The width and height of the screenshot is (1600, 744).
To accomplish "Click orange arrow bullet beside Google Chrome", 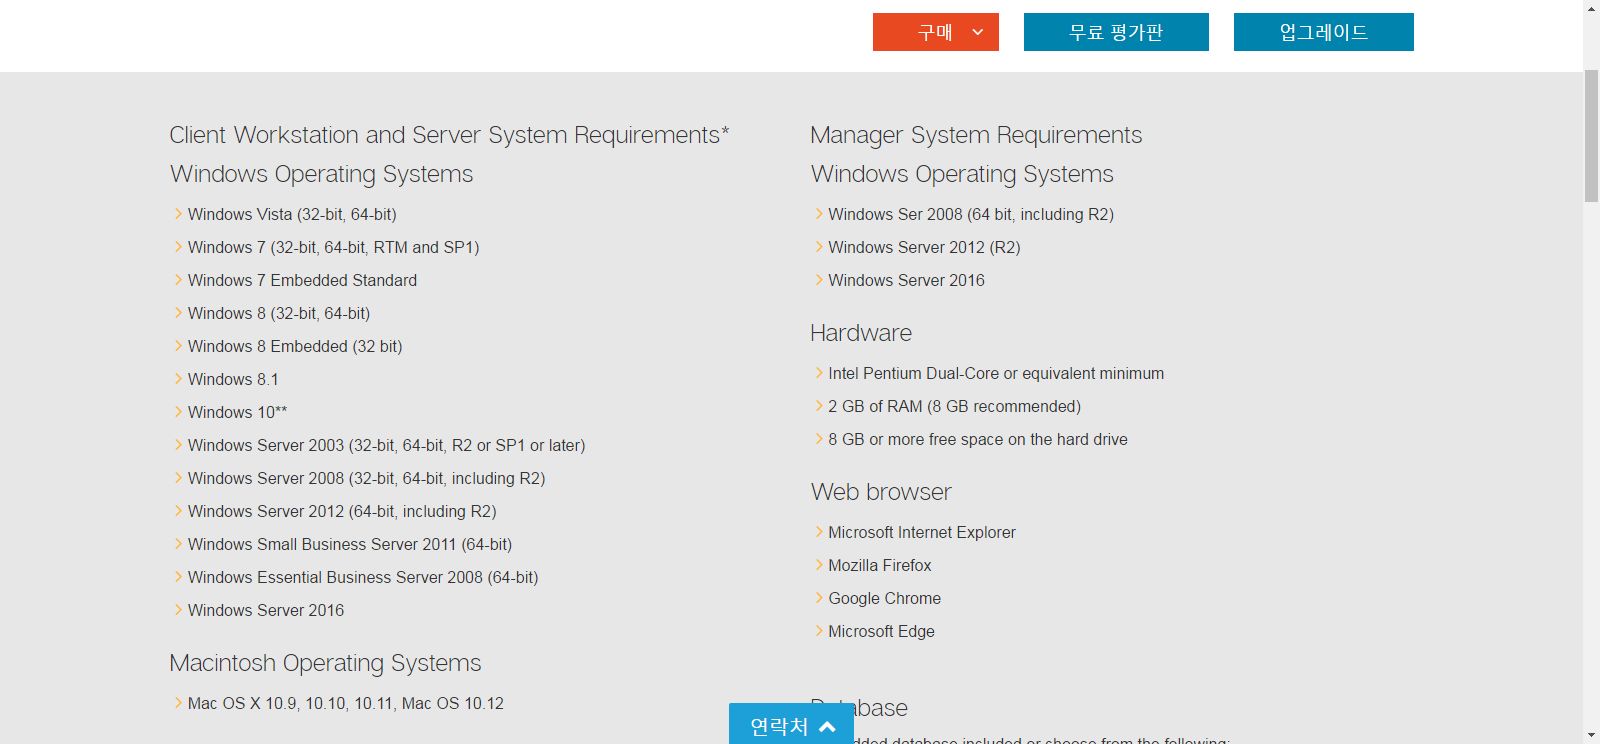I will [819, 597].
